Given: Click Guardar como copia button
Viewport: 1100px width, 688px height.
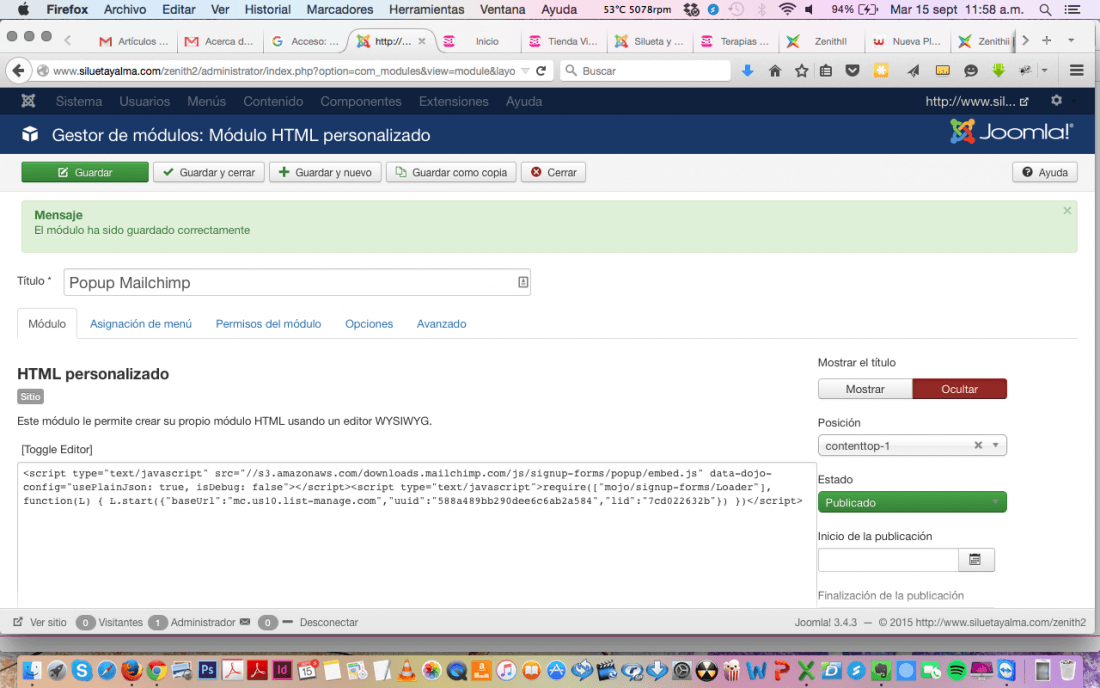Looking at the screenshot, I should 451,173.
